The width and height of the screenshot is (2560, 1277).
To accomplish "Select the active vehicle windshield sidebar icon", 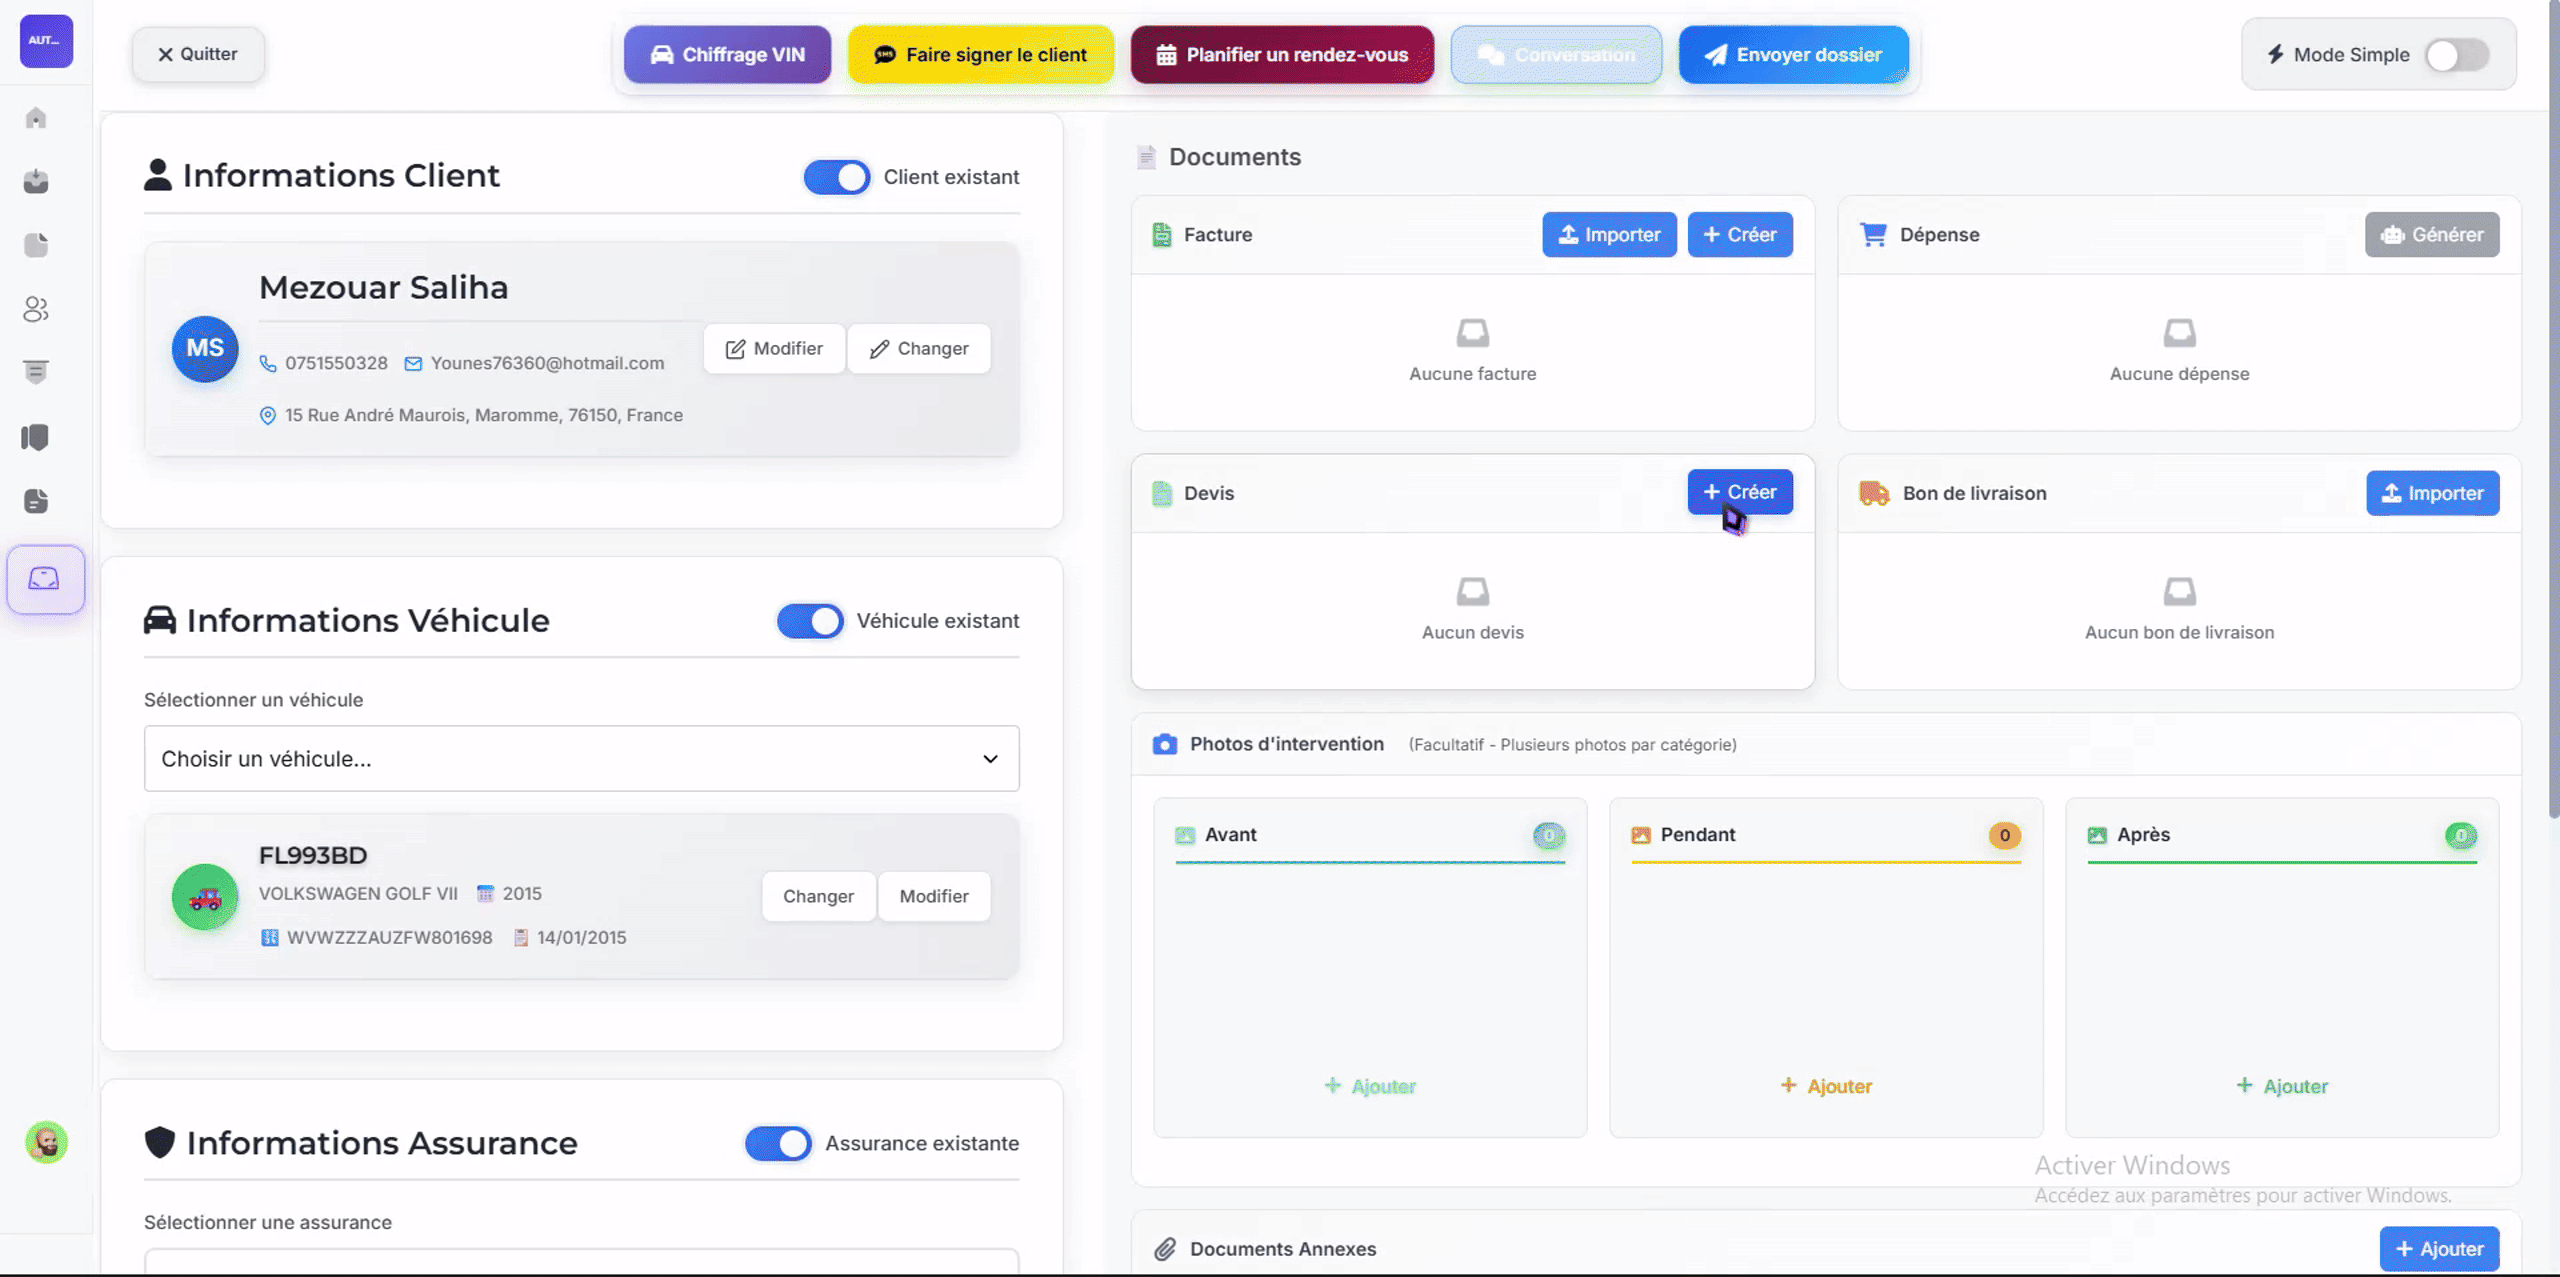I will click(45, 579).
